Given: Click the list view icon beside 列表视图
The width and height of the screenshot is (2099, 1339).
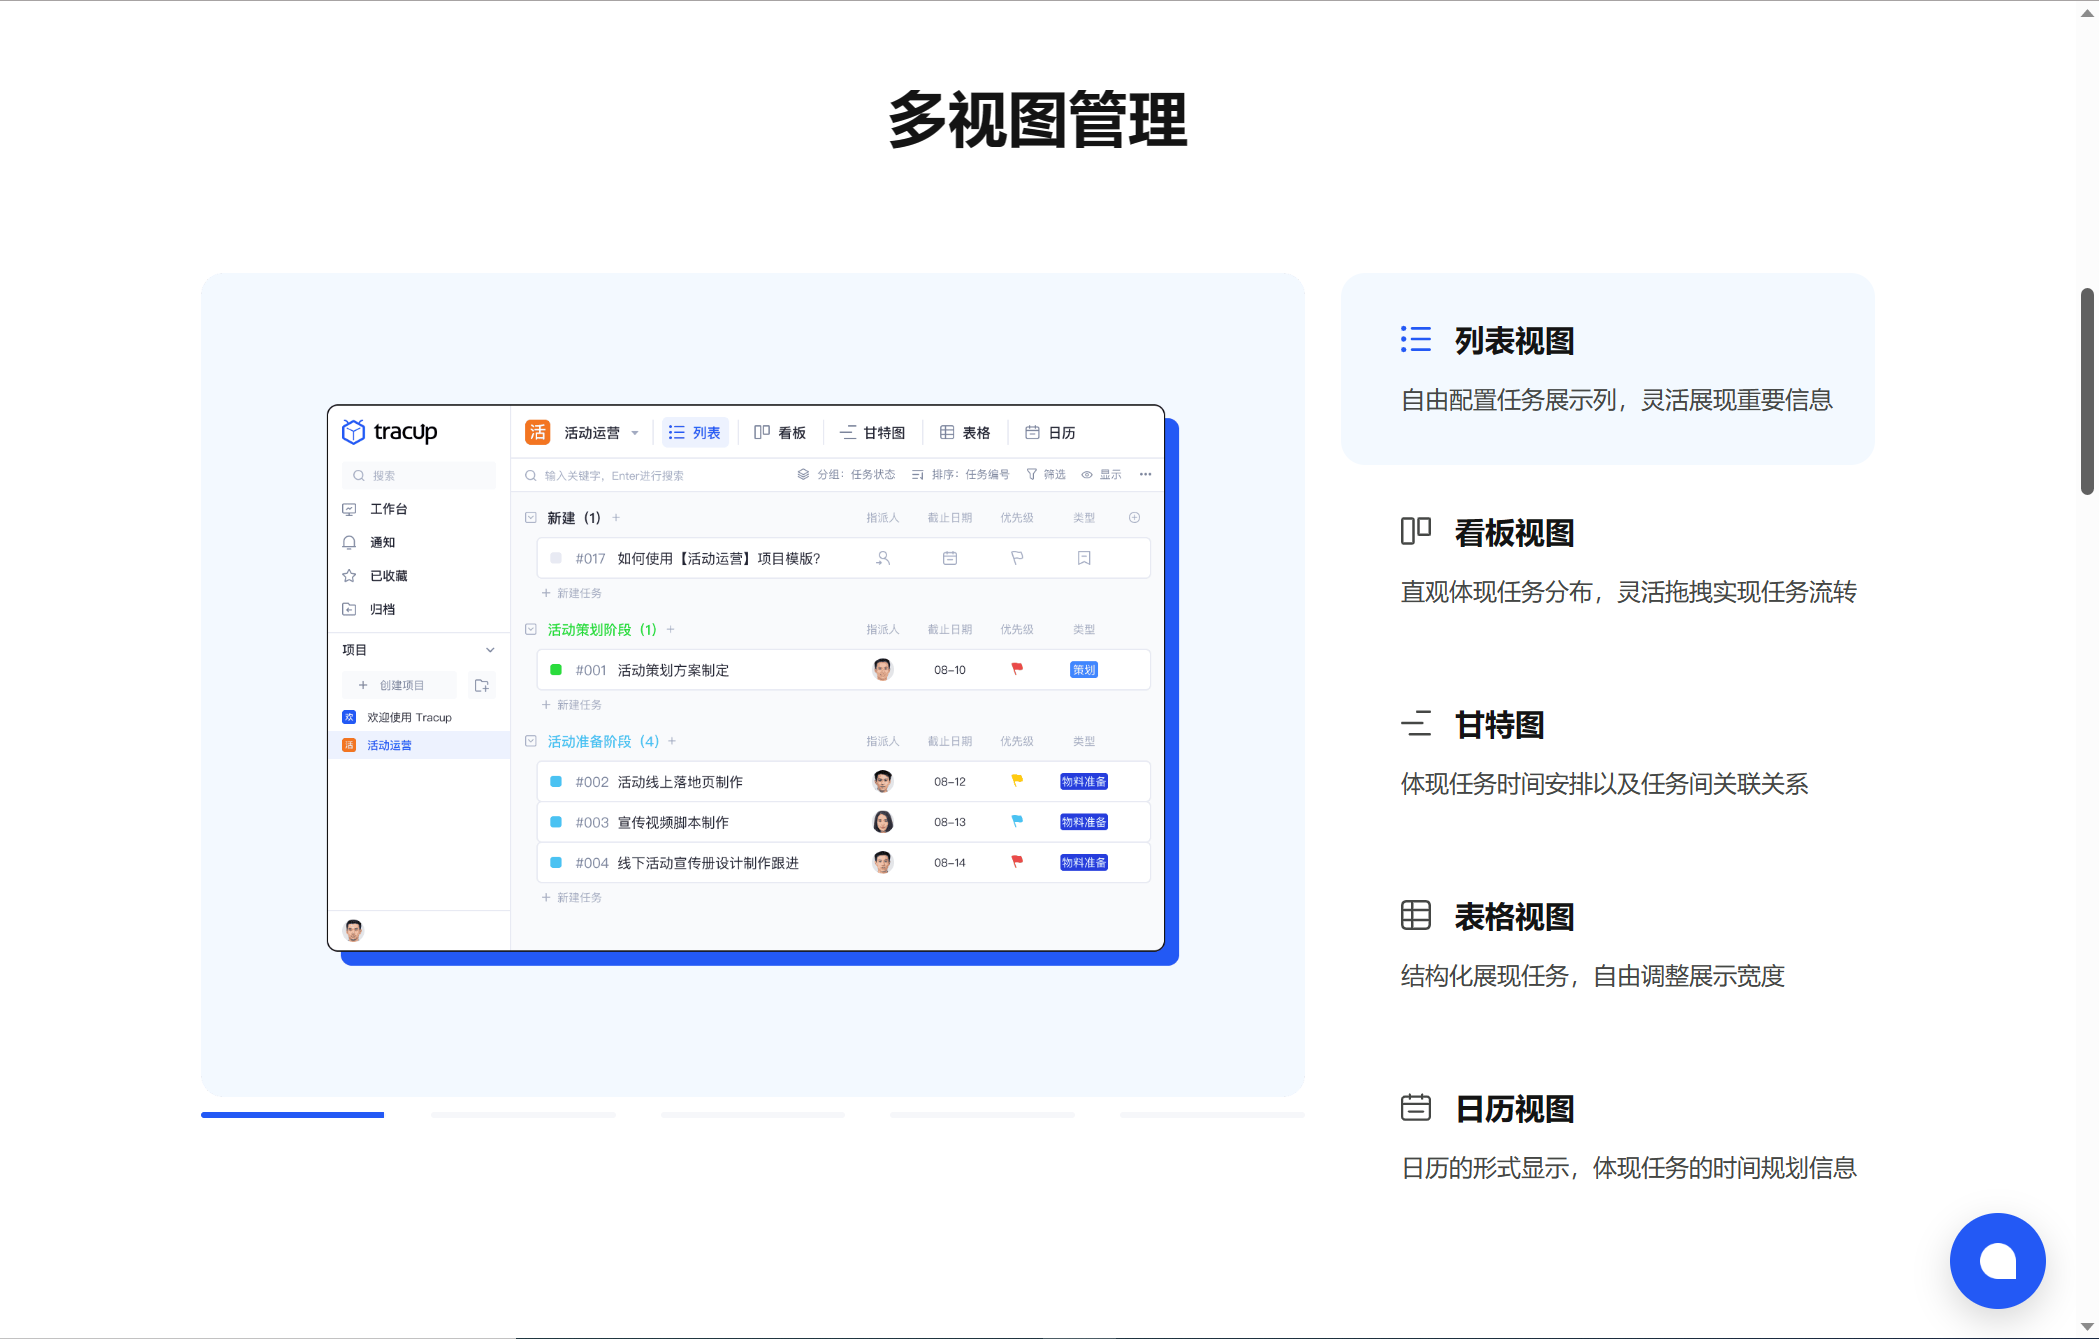Looking at the screenshot, I should (x=1415, y=340).
